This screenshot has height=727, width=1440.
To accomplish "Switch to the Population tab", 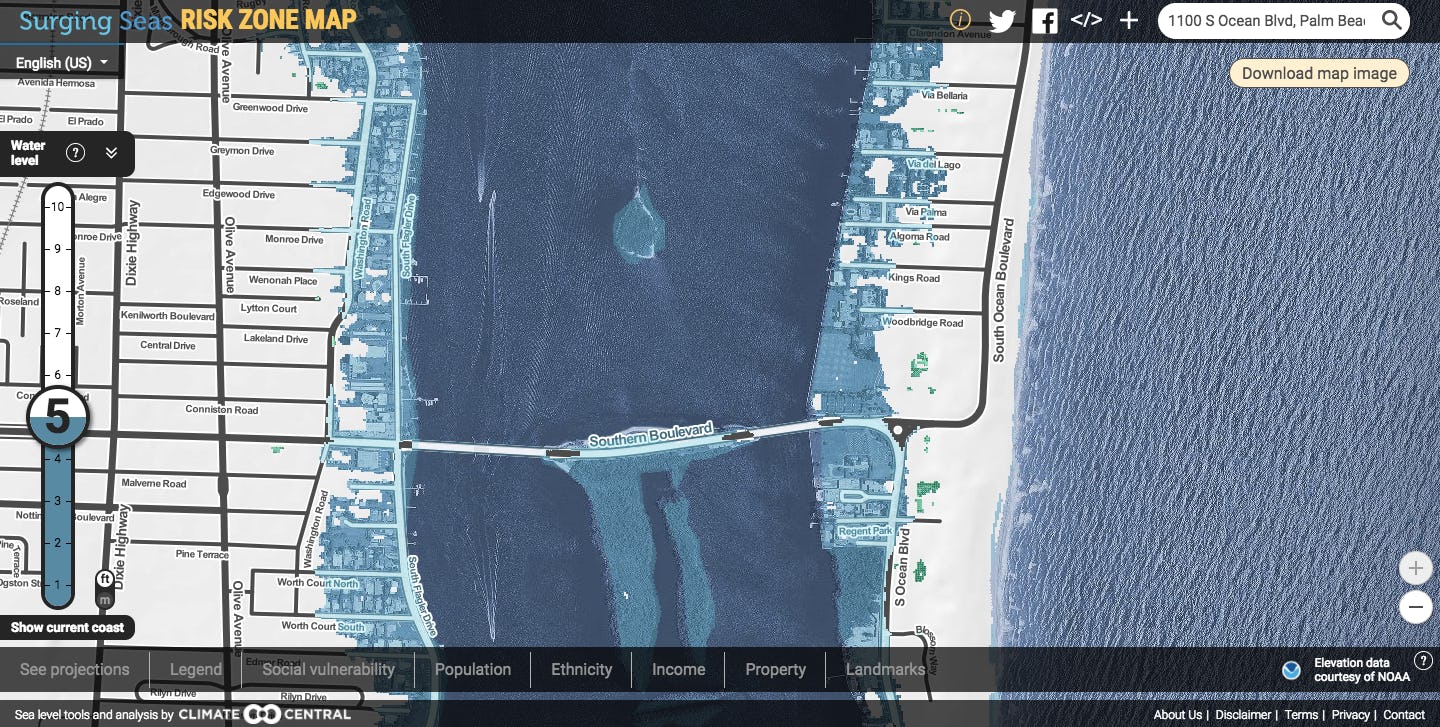I will click(473, 670).
